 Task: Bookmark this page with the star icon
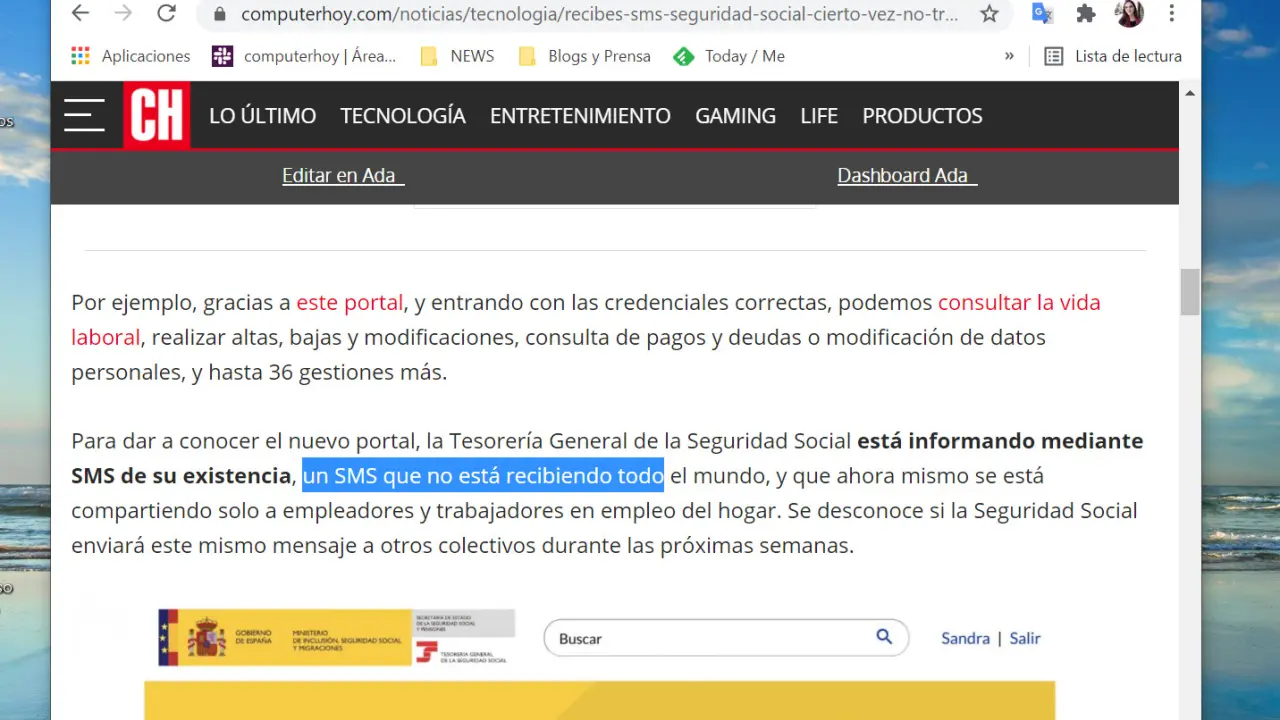click(989, 14)
